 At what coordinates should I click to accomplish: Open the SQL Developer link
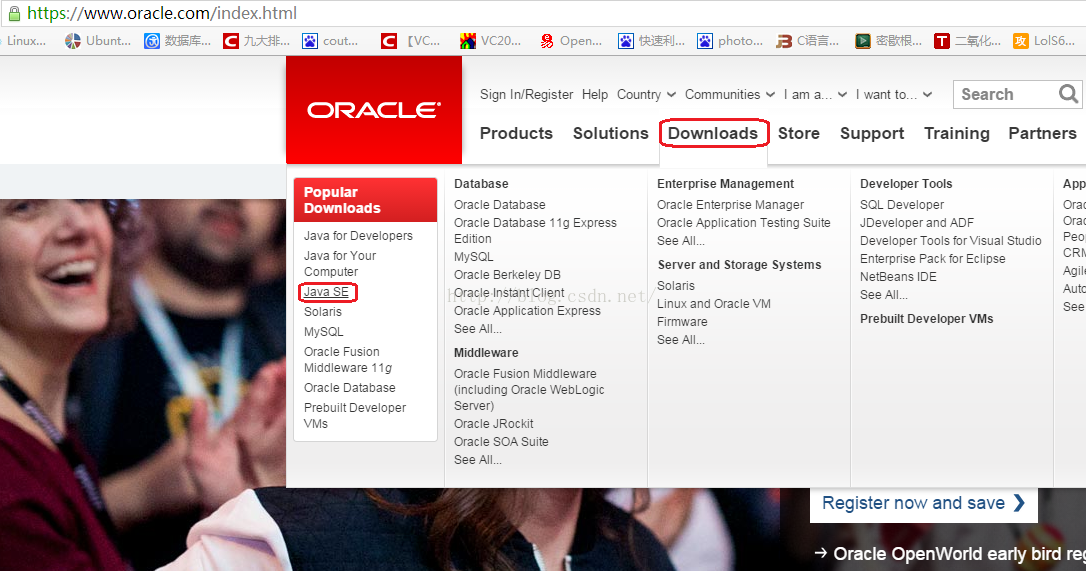pos(901,204)
